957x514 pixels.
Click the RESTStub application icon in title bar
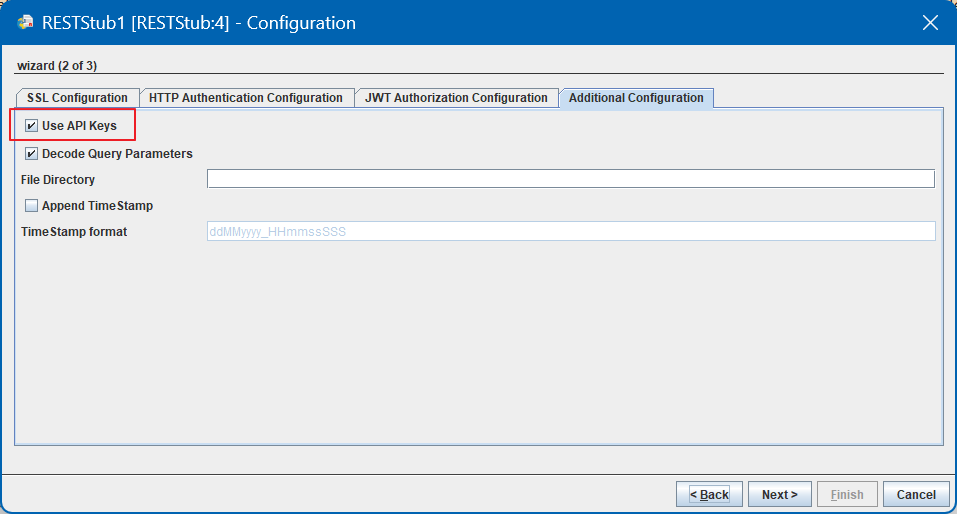pos(26,22)
